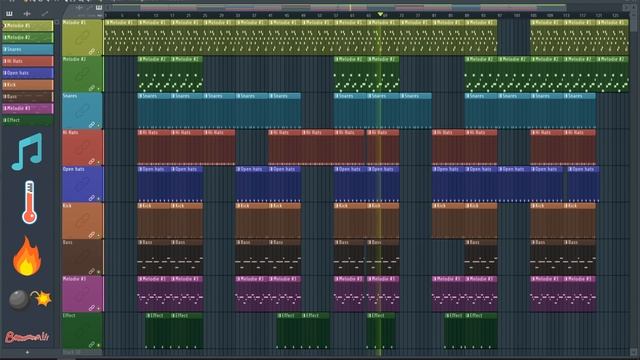Screen dimensions: 640x360
Task: Mute the Melodie #3 playlist track
Action: point(99,309)
